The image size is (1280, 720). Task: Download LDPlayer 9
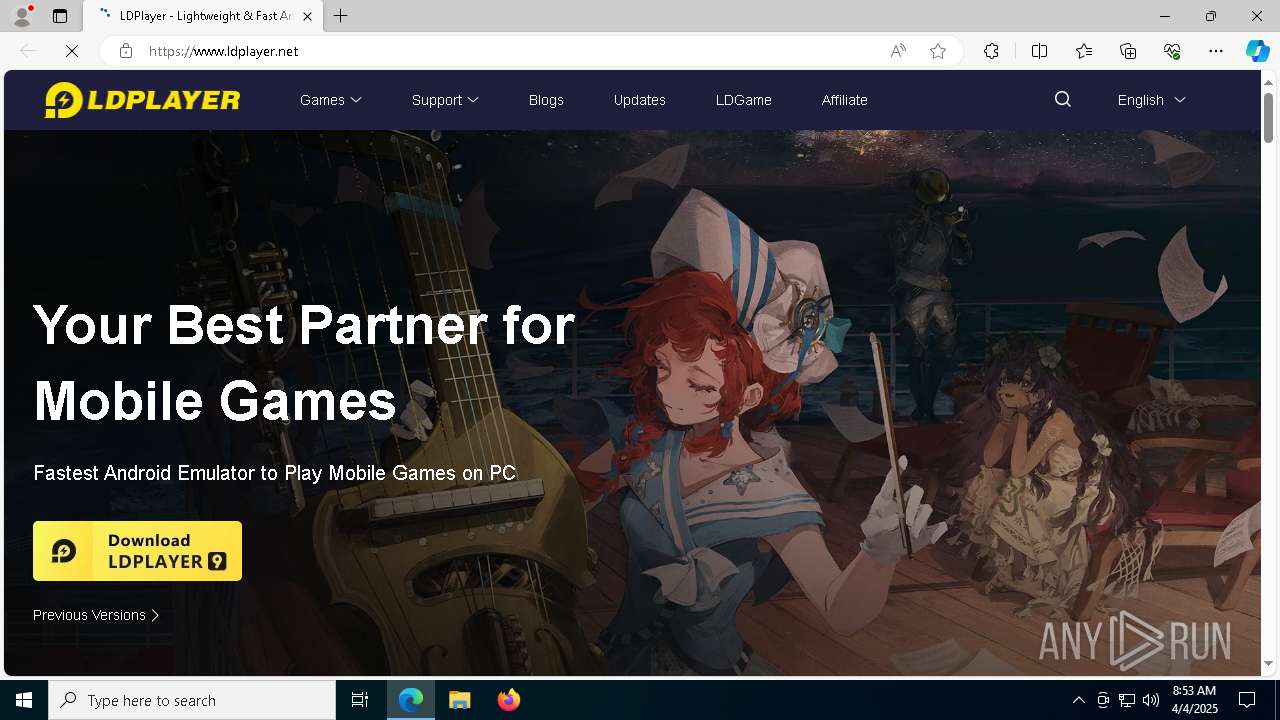tap(137, 551)
